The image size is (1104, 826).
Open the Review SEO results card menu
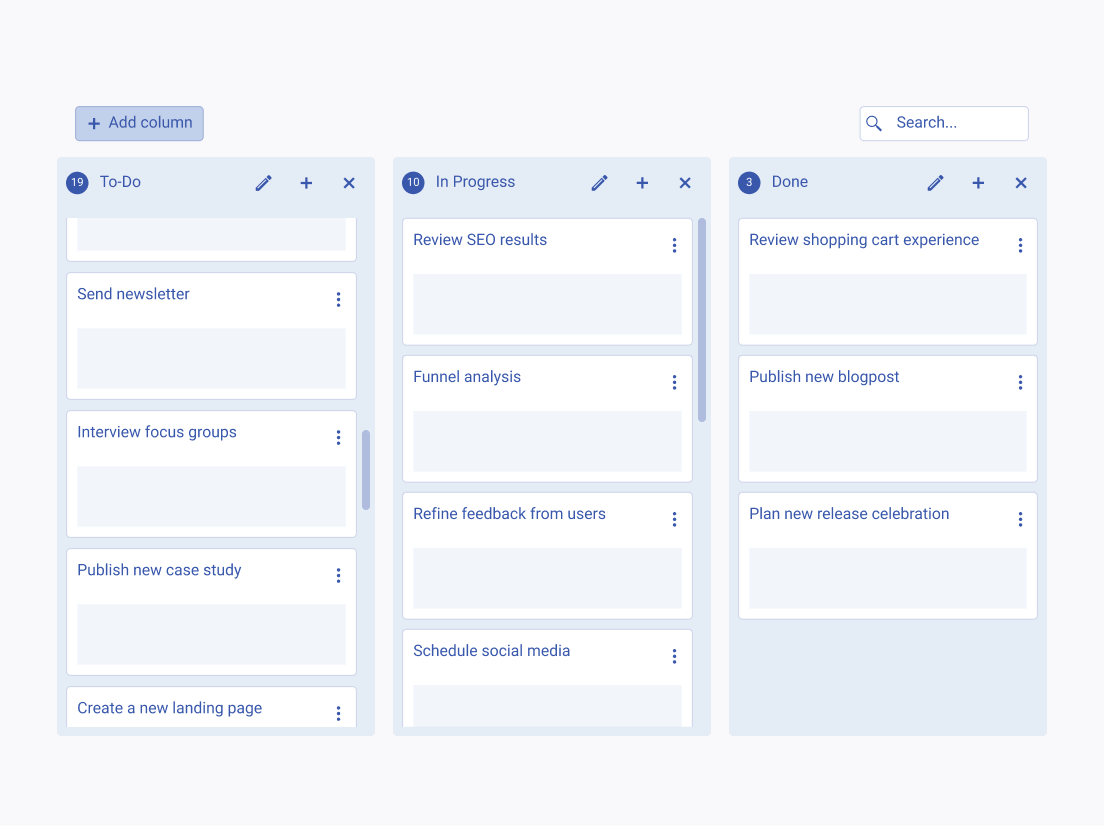coord(675,246)
